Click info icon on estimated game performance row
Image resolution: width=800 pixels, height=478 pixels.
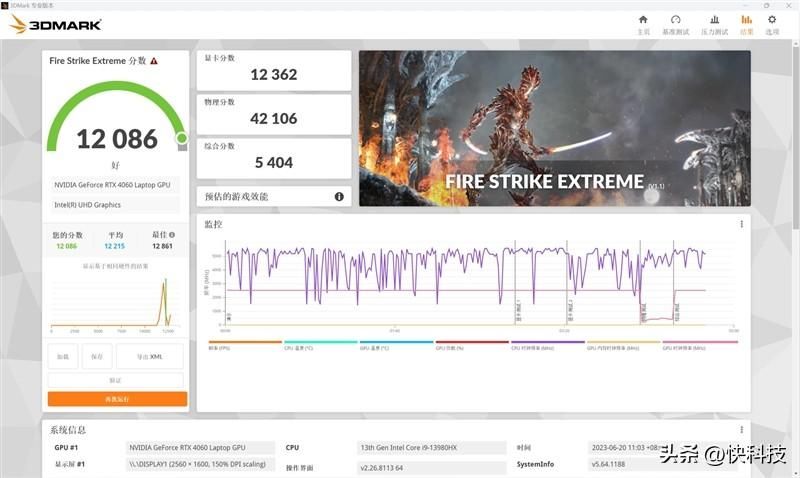339,196
